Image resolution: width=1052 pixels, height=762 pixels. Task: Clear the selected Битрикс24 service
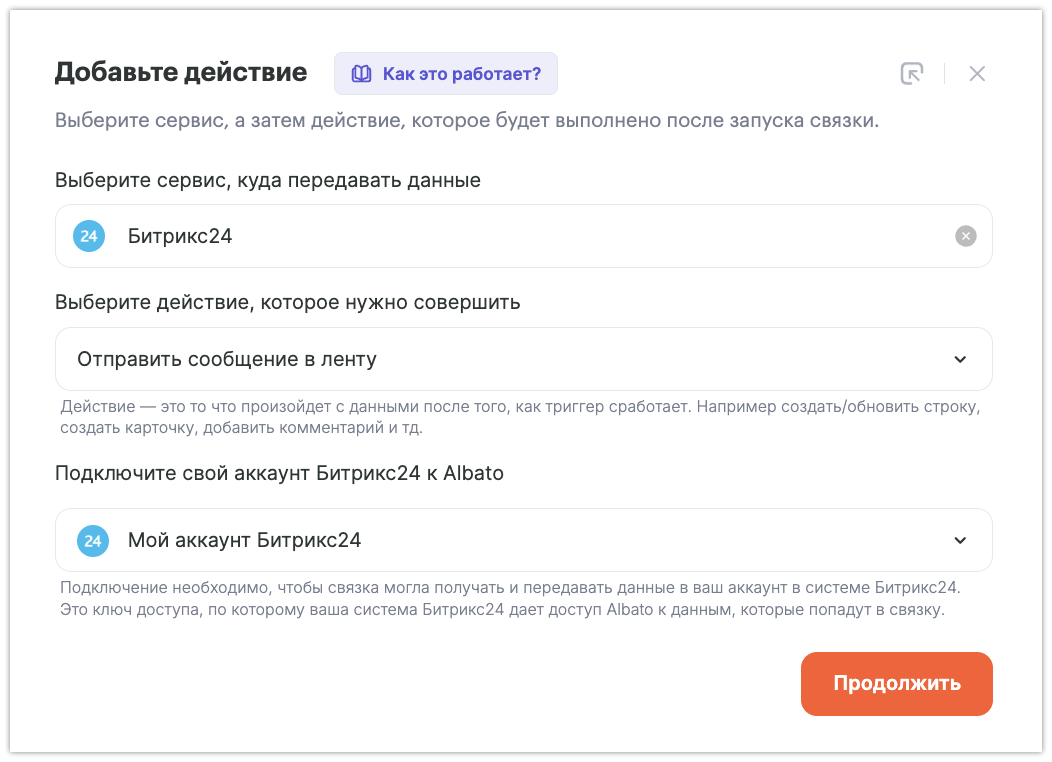pos(965,236)
